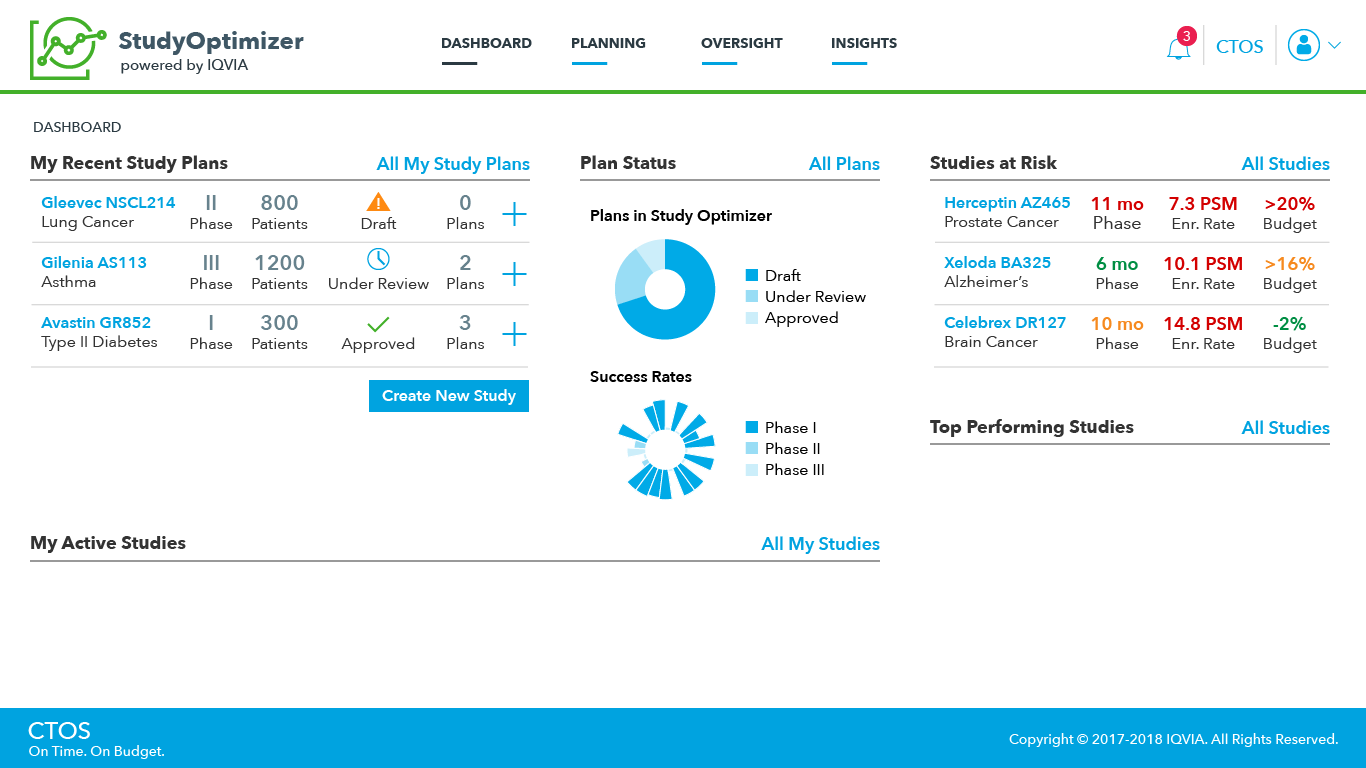Click the Plans in Study Optimizer donut chart

[665, 290]
